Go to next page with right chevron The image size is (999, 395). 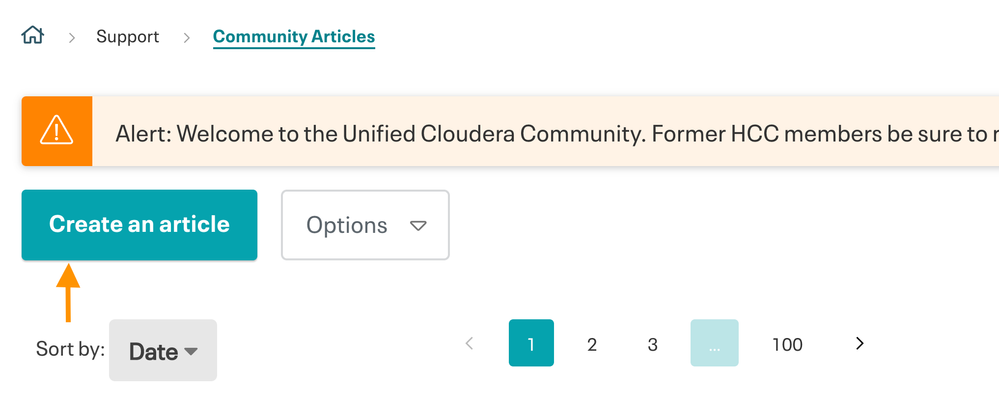pyautogui.click(x=859, y=343)
